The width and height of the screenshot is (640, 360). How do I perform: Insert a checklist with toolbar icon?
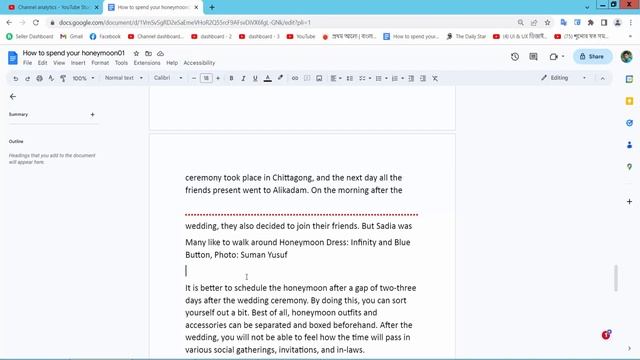[362, 78]
